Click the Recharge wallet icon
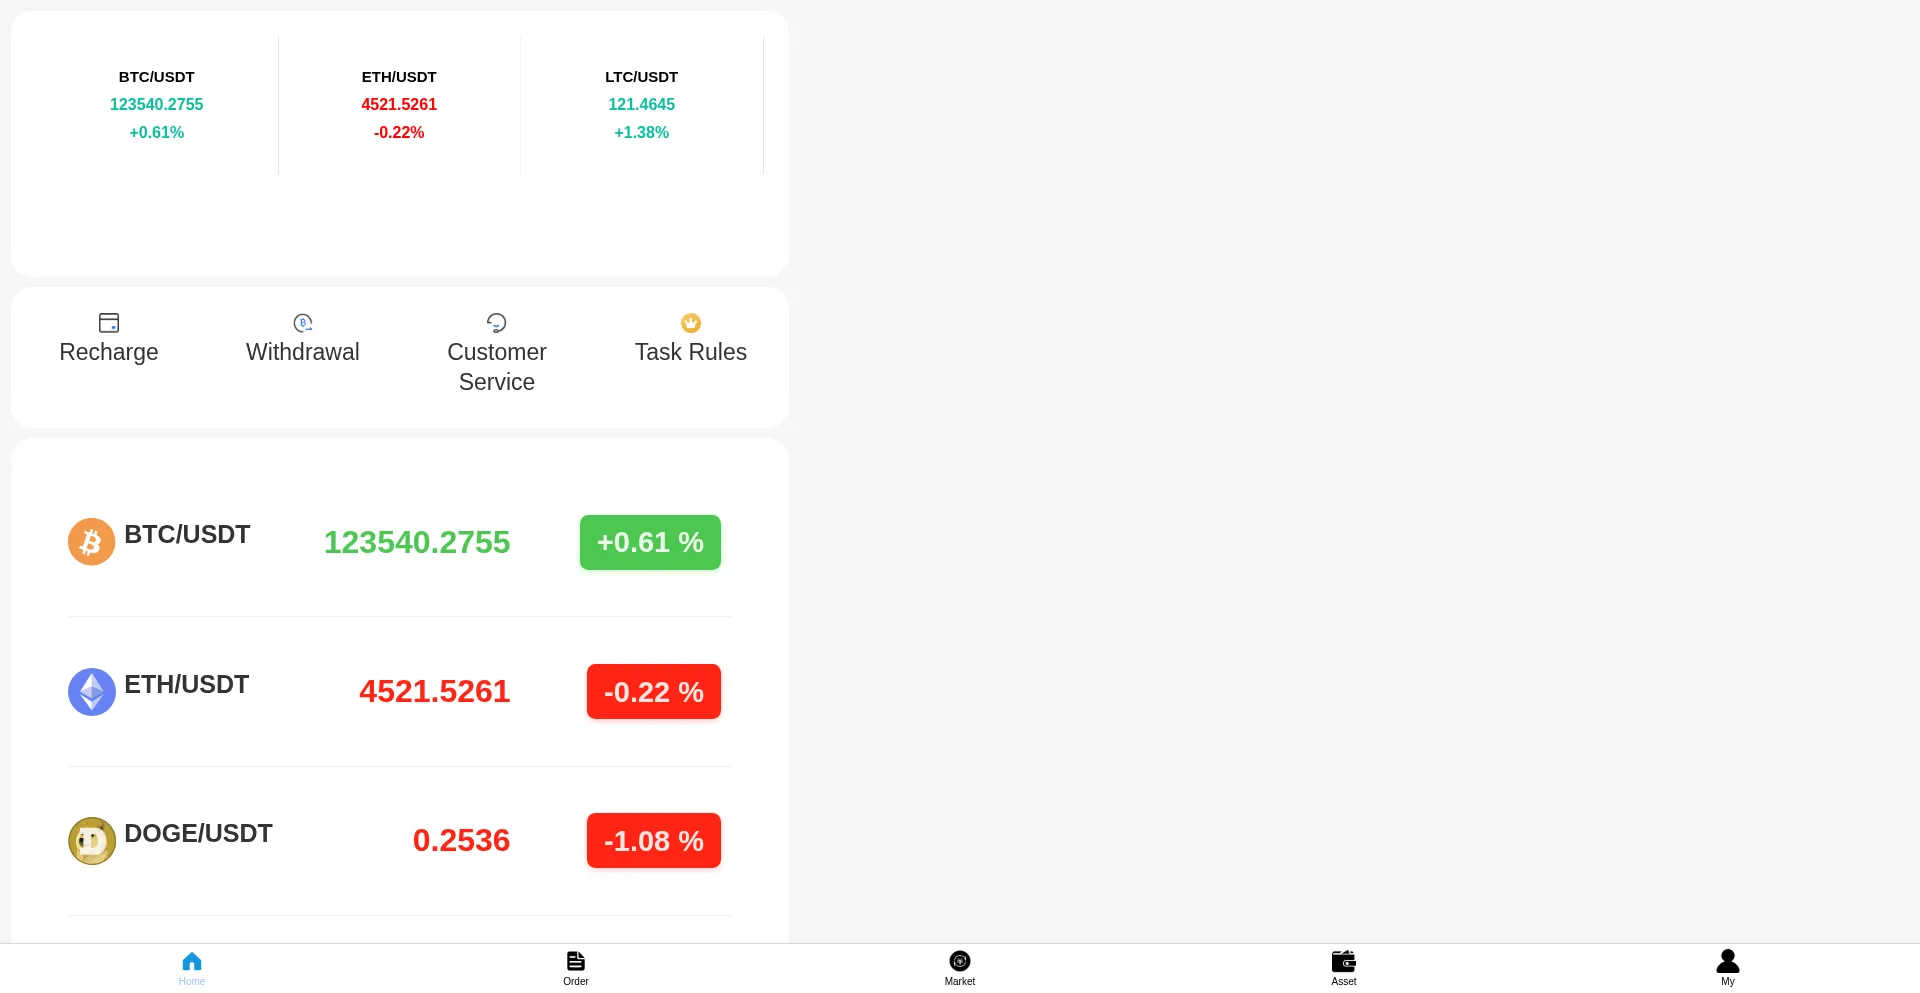 109,322
